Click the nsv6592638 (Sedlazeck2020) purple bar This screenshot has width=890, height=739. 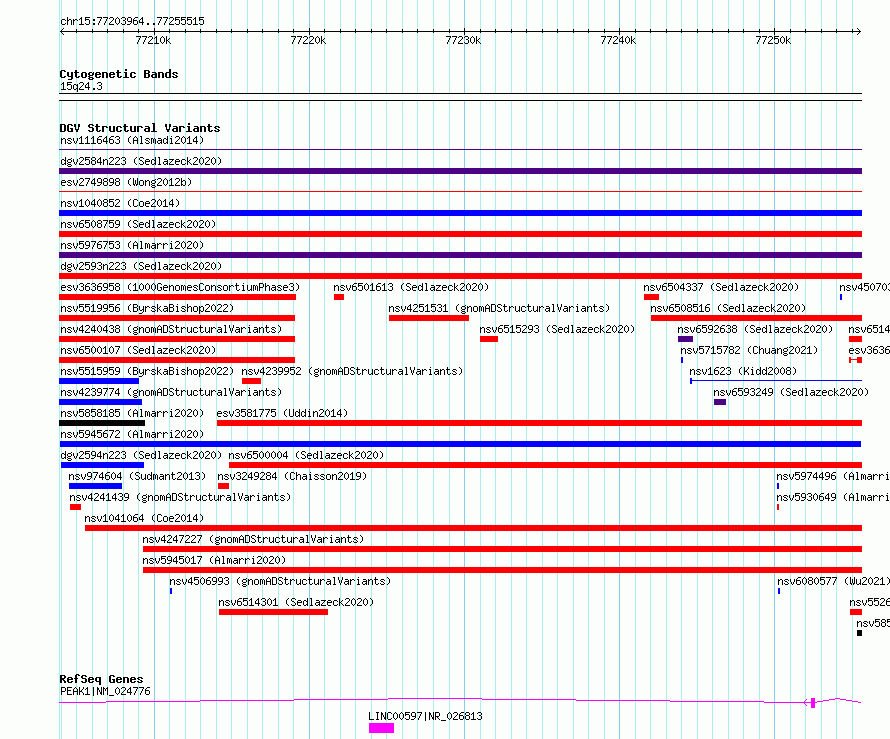point(685,339)
